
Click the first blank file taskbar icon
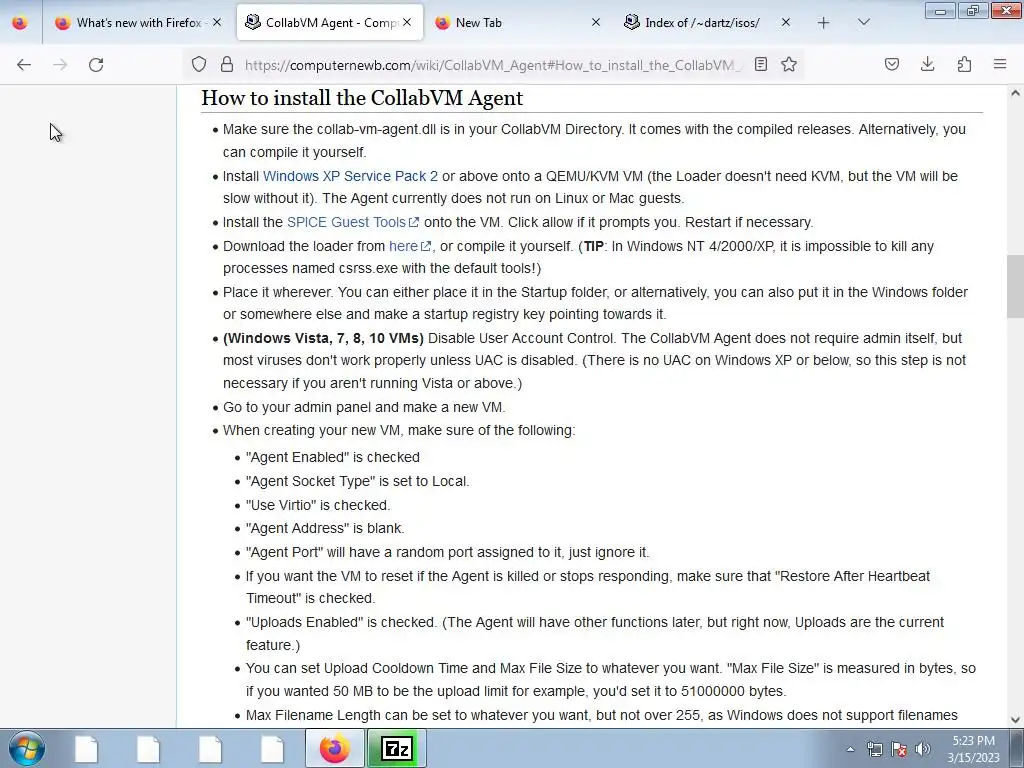[86, 748]
